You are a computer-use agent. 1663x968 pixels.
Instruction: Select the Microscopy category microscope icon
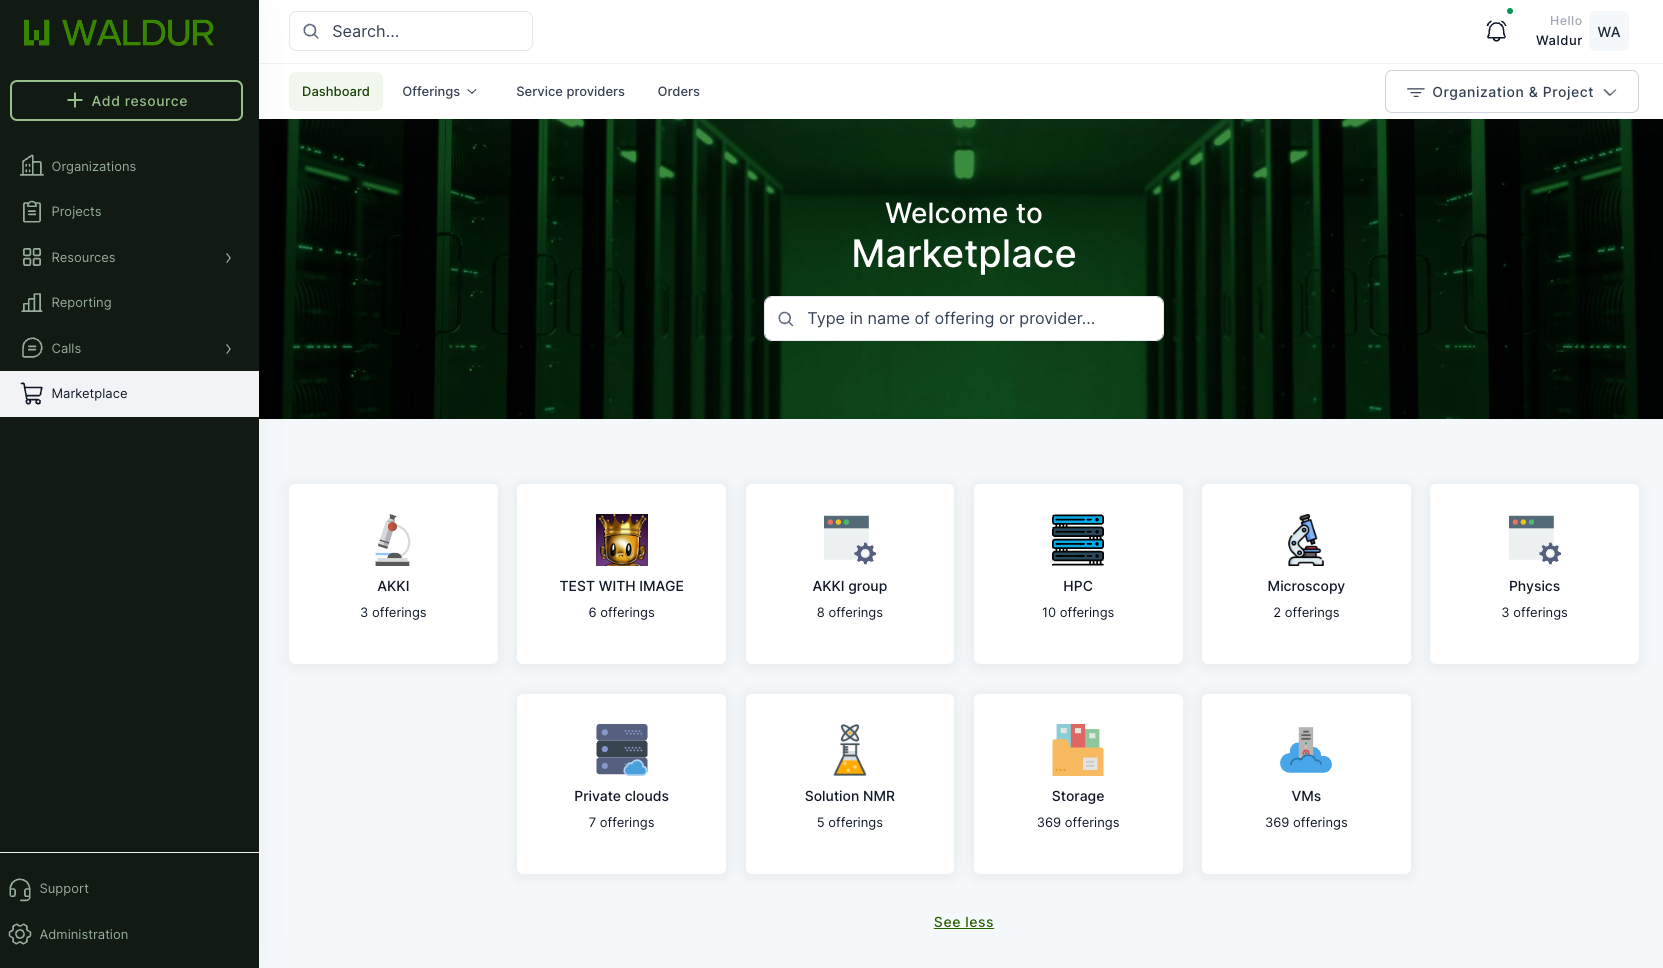tap(1305, 540)
